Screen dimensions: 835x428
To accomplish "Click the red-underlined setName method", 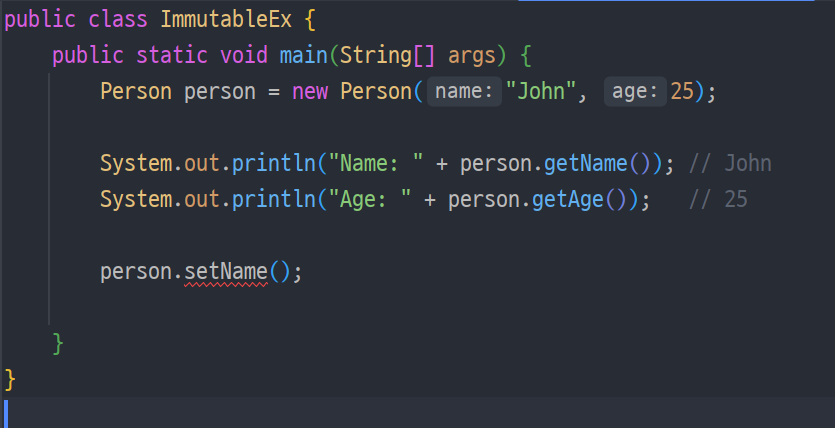I will 226,271.
